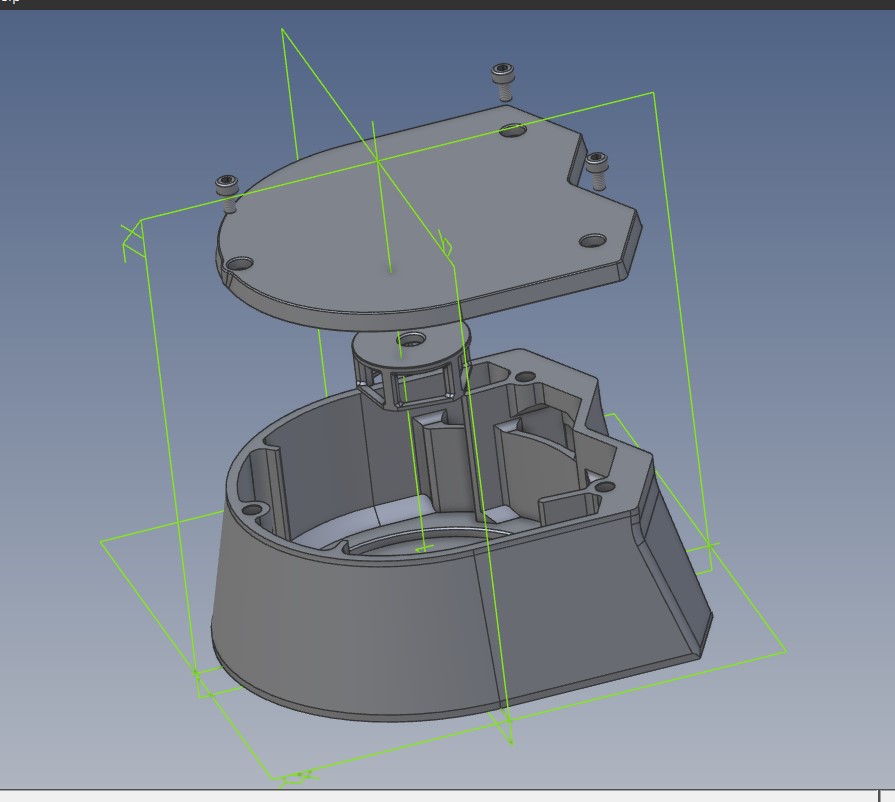This screenshot has width=895, height=802.
Task: Select the screw at the lid's left rounded edge
Action: coord(227,193)
